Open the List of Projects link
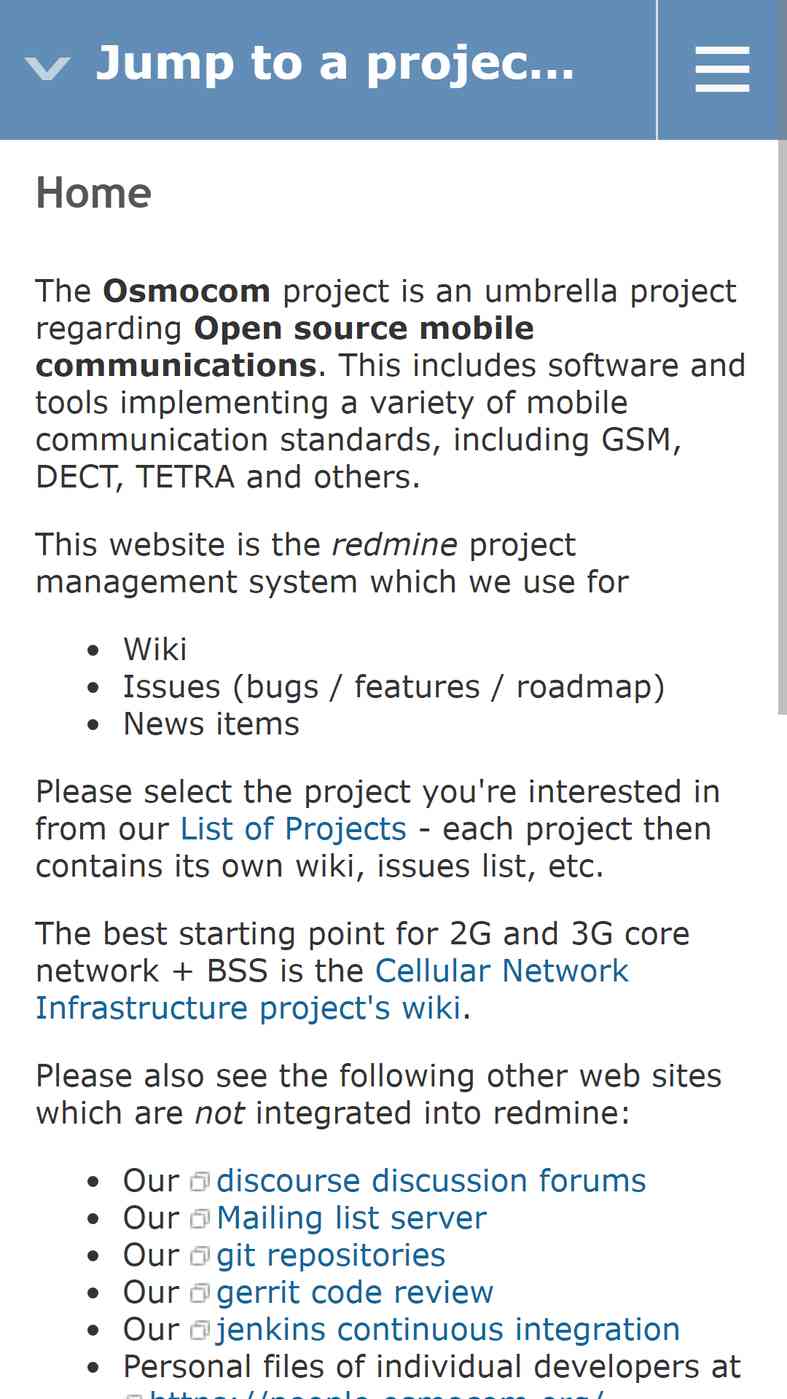Image resolution: width=787 pixels, height=1399 pixels. (x=293, y=829)
